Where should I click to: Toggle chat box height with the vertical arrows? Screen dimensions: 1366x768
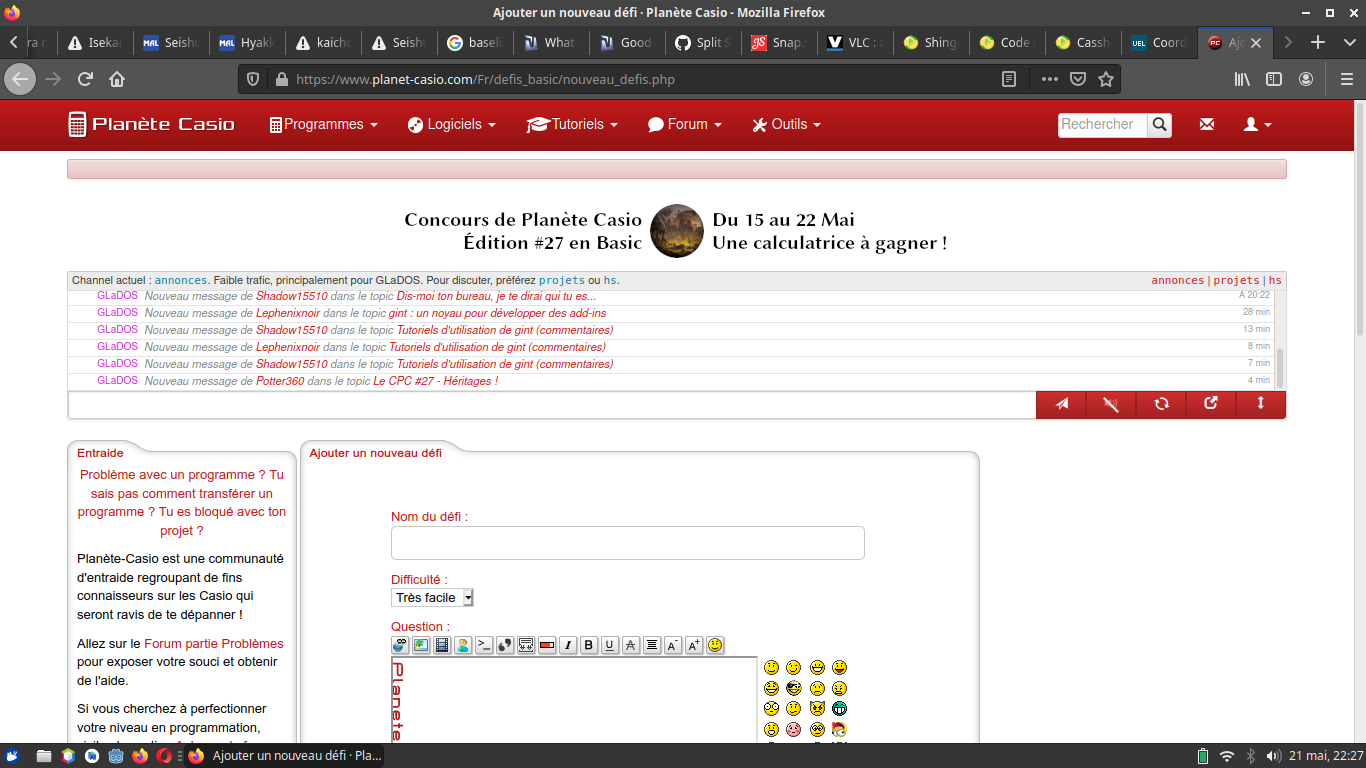point(1260,404)
